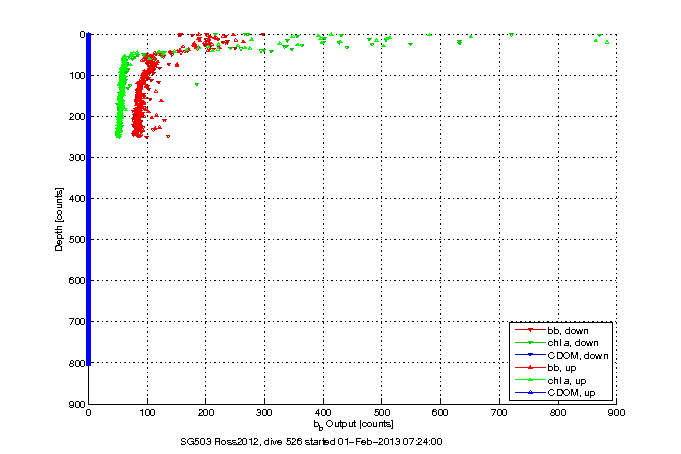Viewport: 681px width, 454px height.
Task: Click the y-axis tick label 500
Action: tap(77, 239)
